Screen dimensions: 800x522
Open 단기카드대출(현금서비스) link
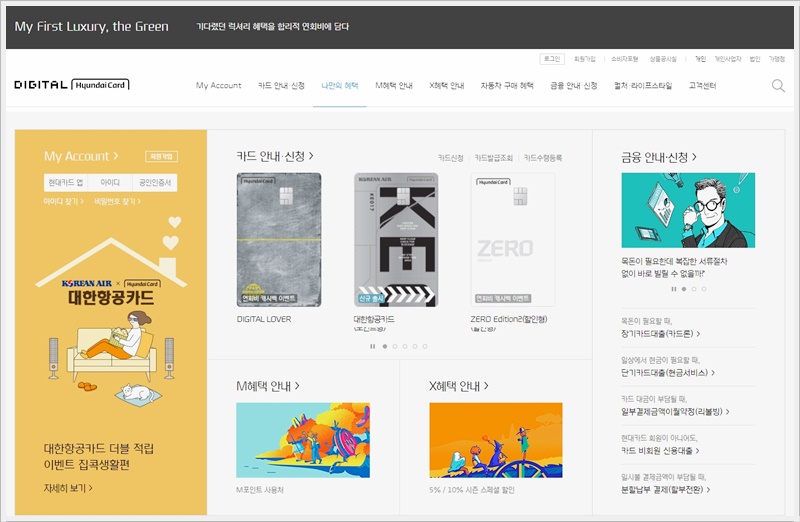tap(667, 373)
